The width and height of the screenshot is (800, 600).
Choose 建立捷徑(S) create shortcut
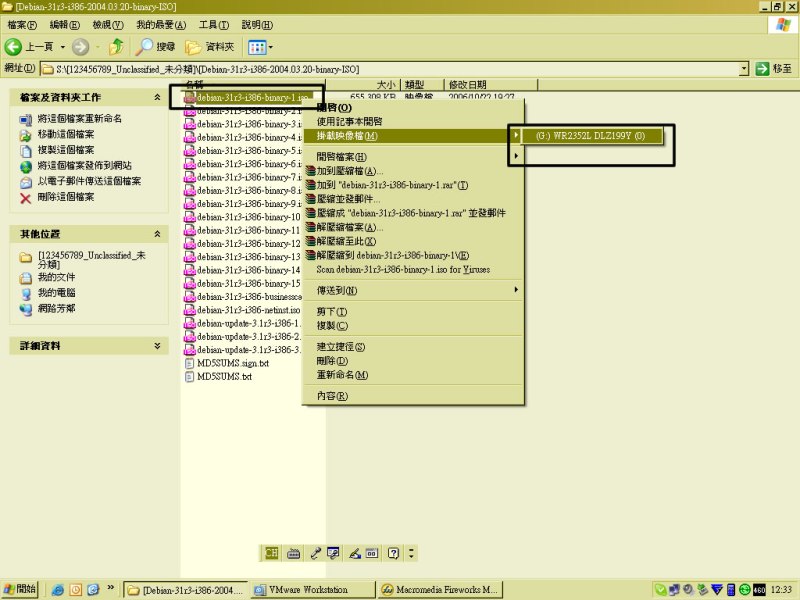pos(413,347)
